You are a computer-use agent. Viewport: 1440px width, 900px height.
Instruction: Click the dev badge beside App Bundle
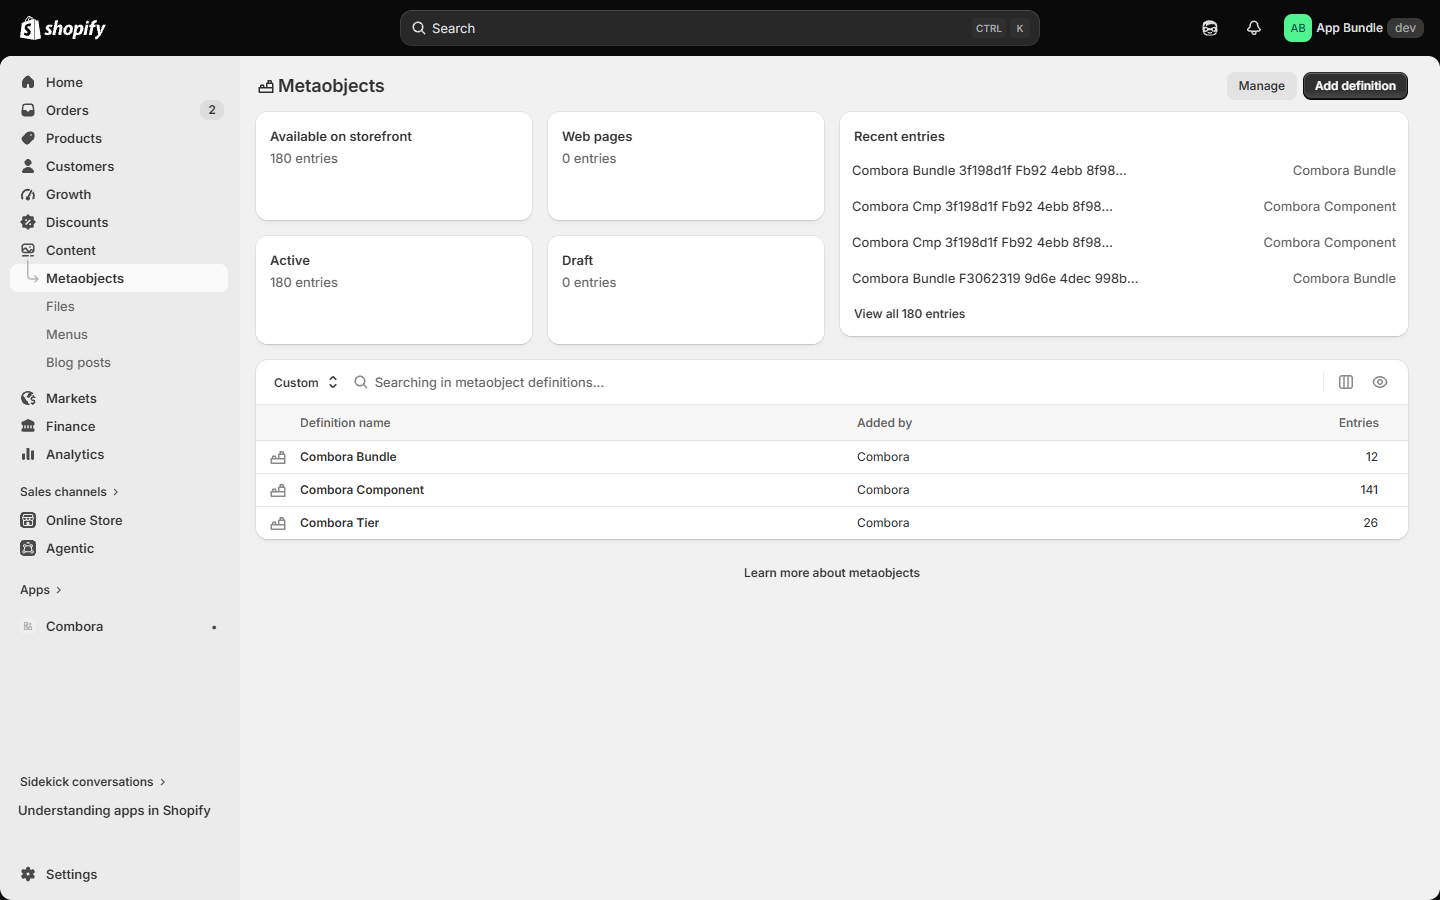point(1405,28)
